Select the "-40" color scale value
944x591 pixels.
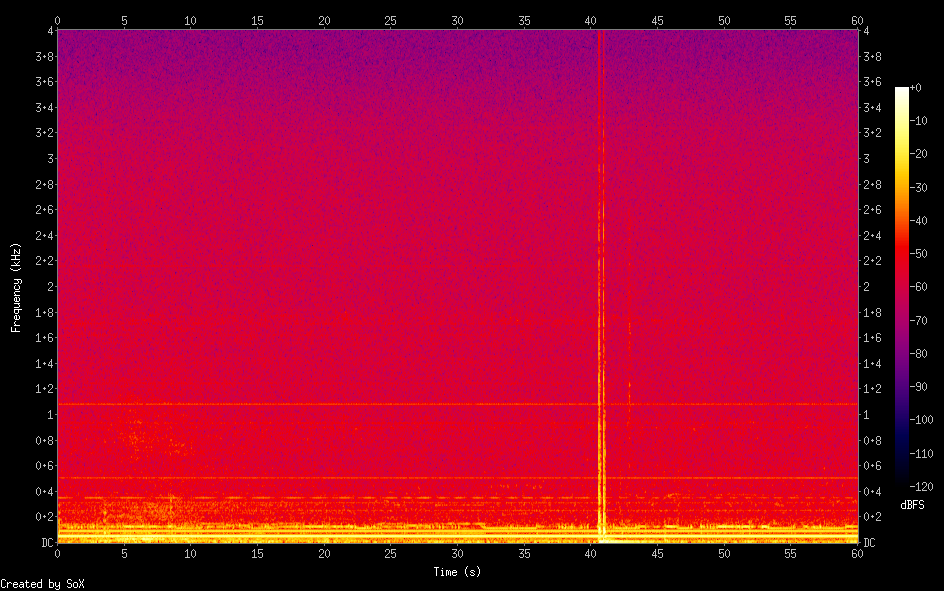919,221
